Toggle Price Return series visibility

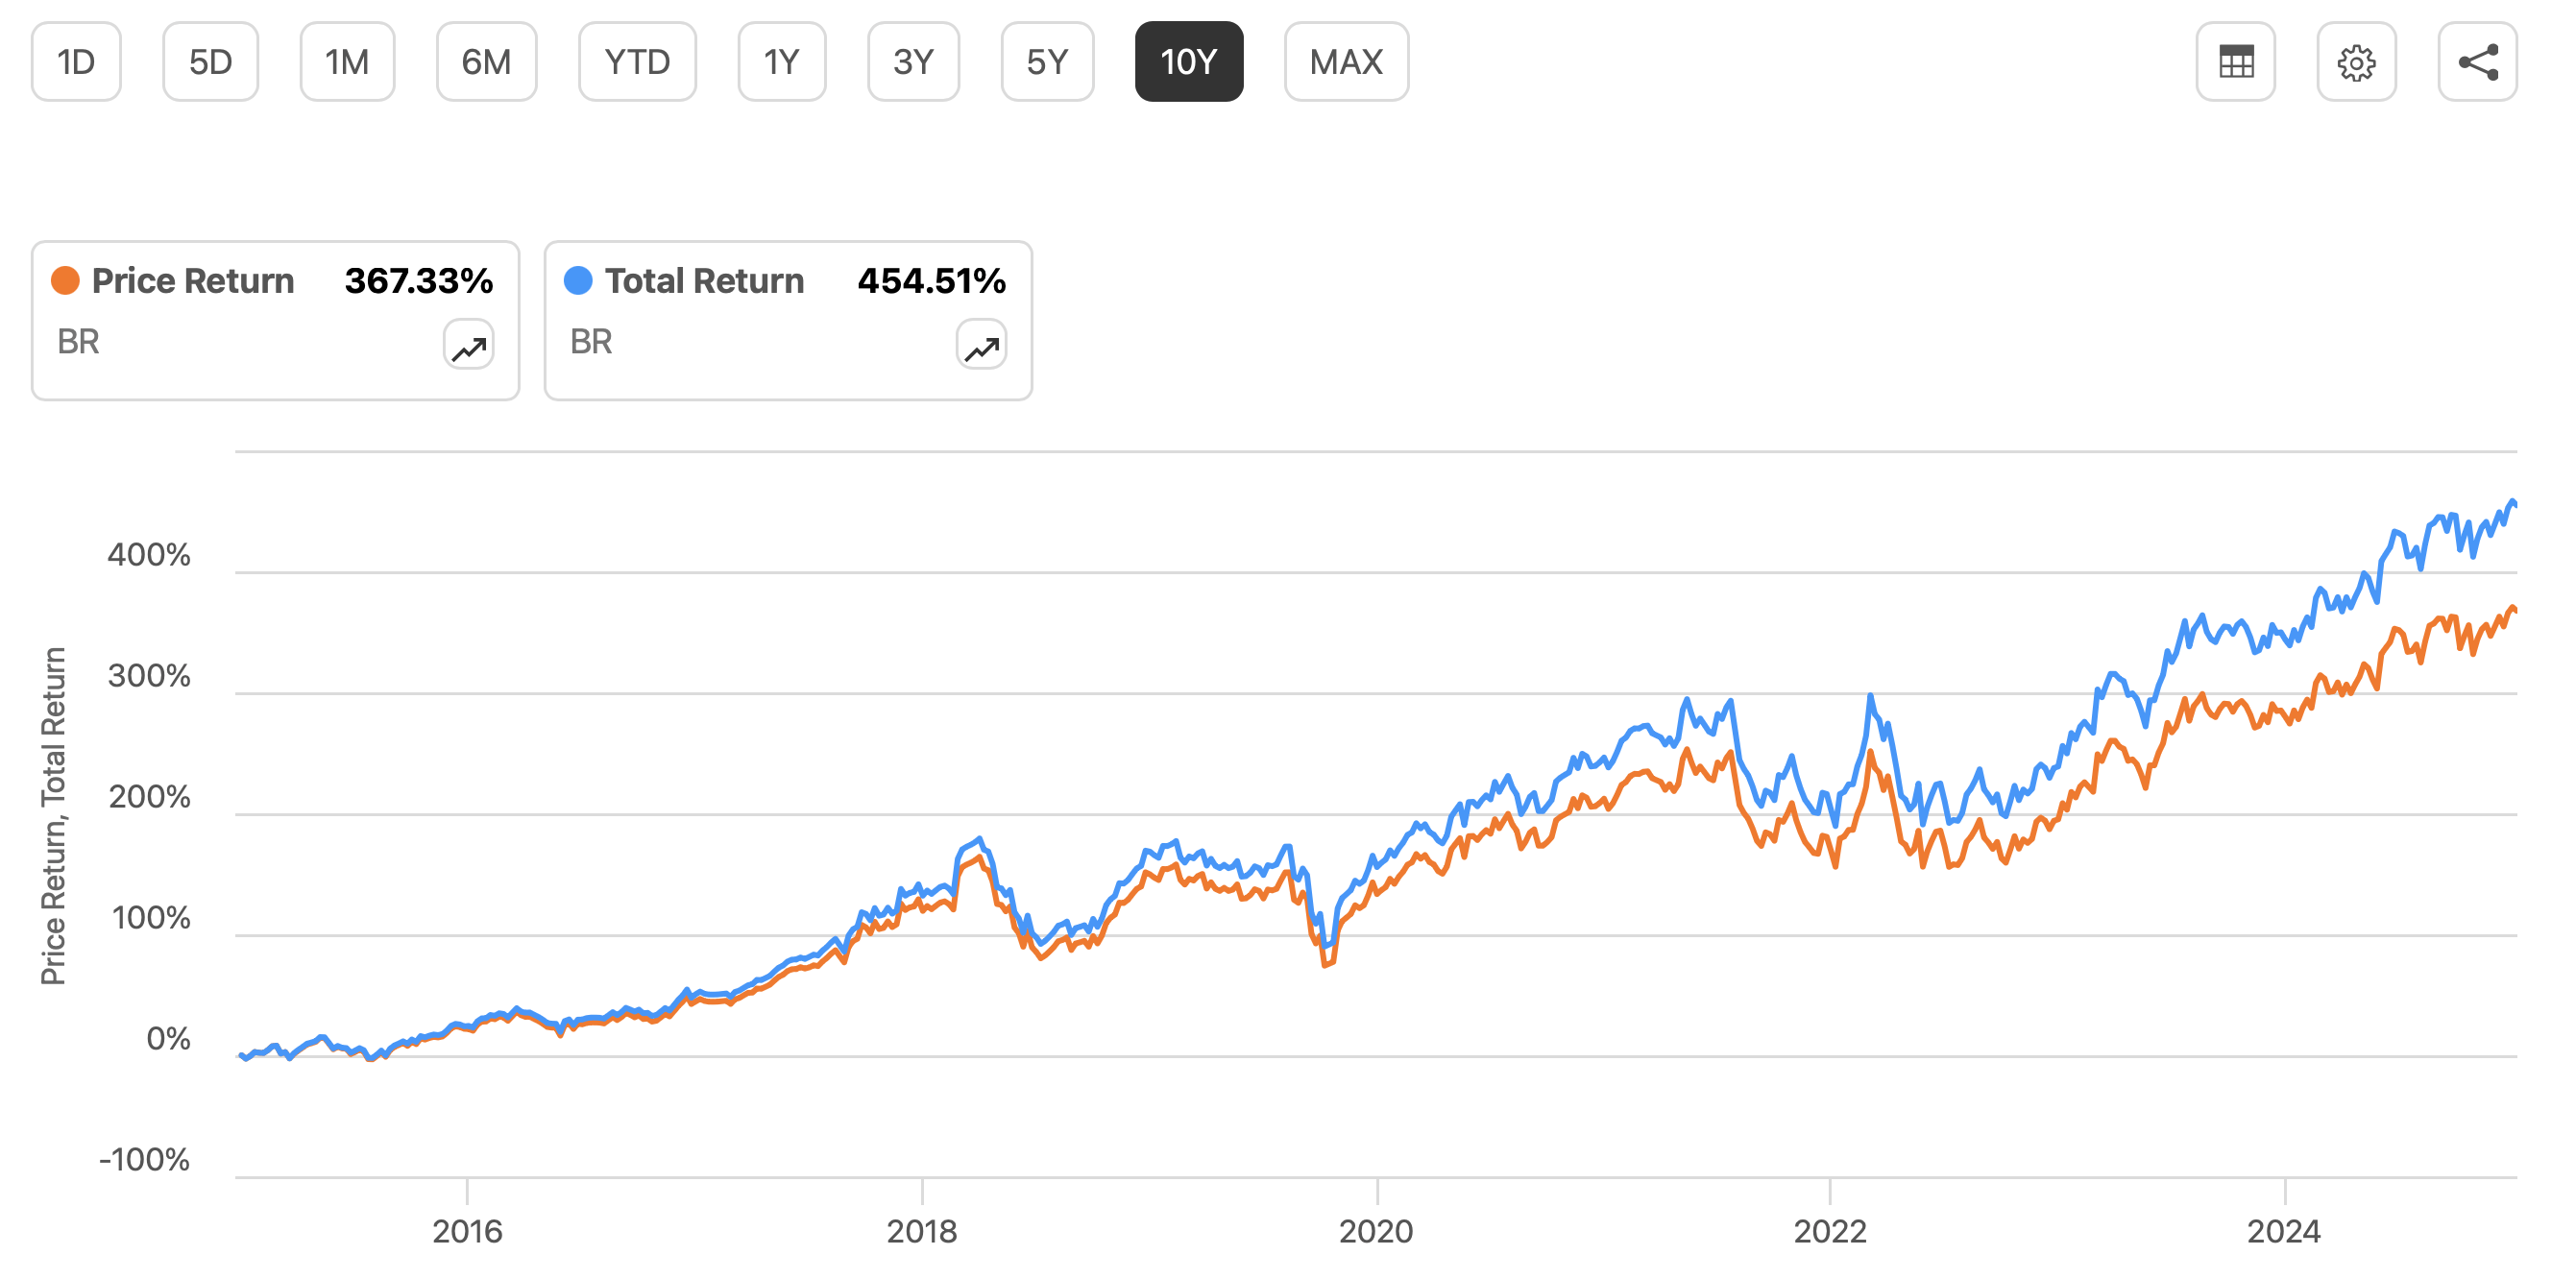point(190,281)
